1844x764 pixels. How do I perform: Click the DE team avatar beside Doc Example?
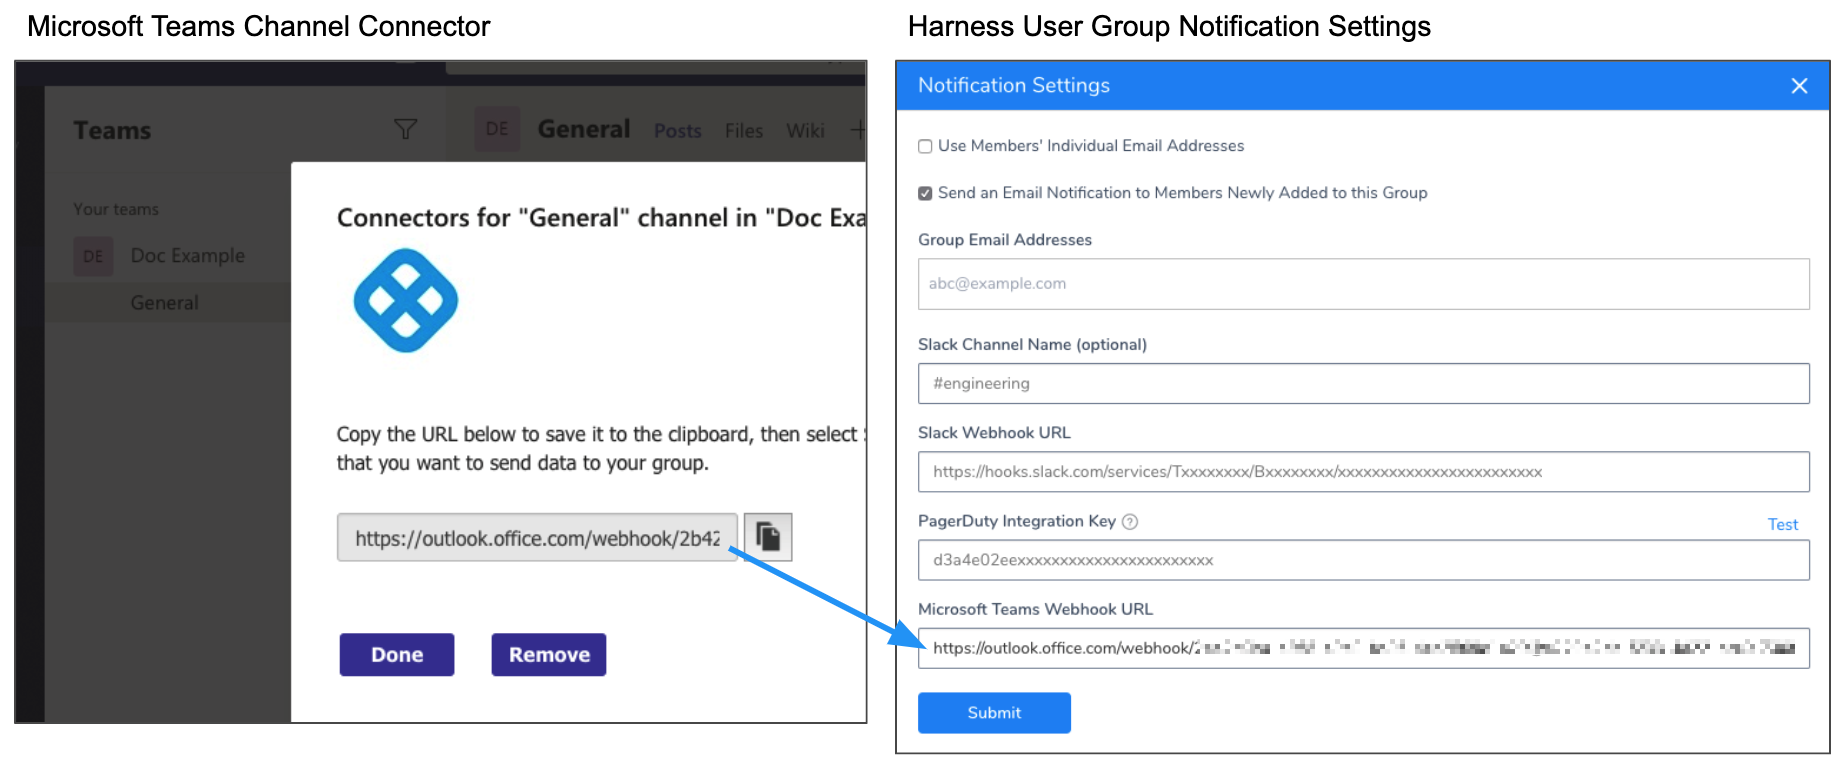pyautogui.click(x=93, y=256)
